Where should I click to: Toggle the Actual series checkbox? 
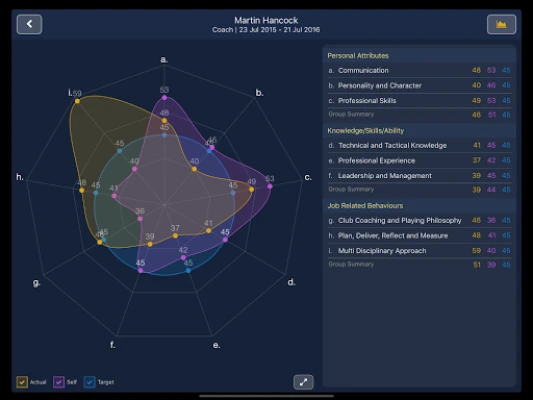tap(22, 382)
